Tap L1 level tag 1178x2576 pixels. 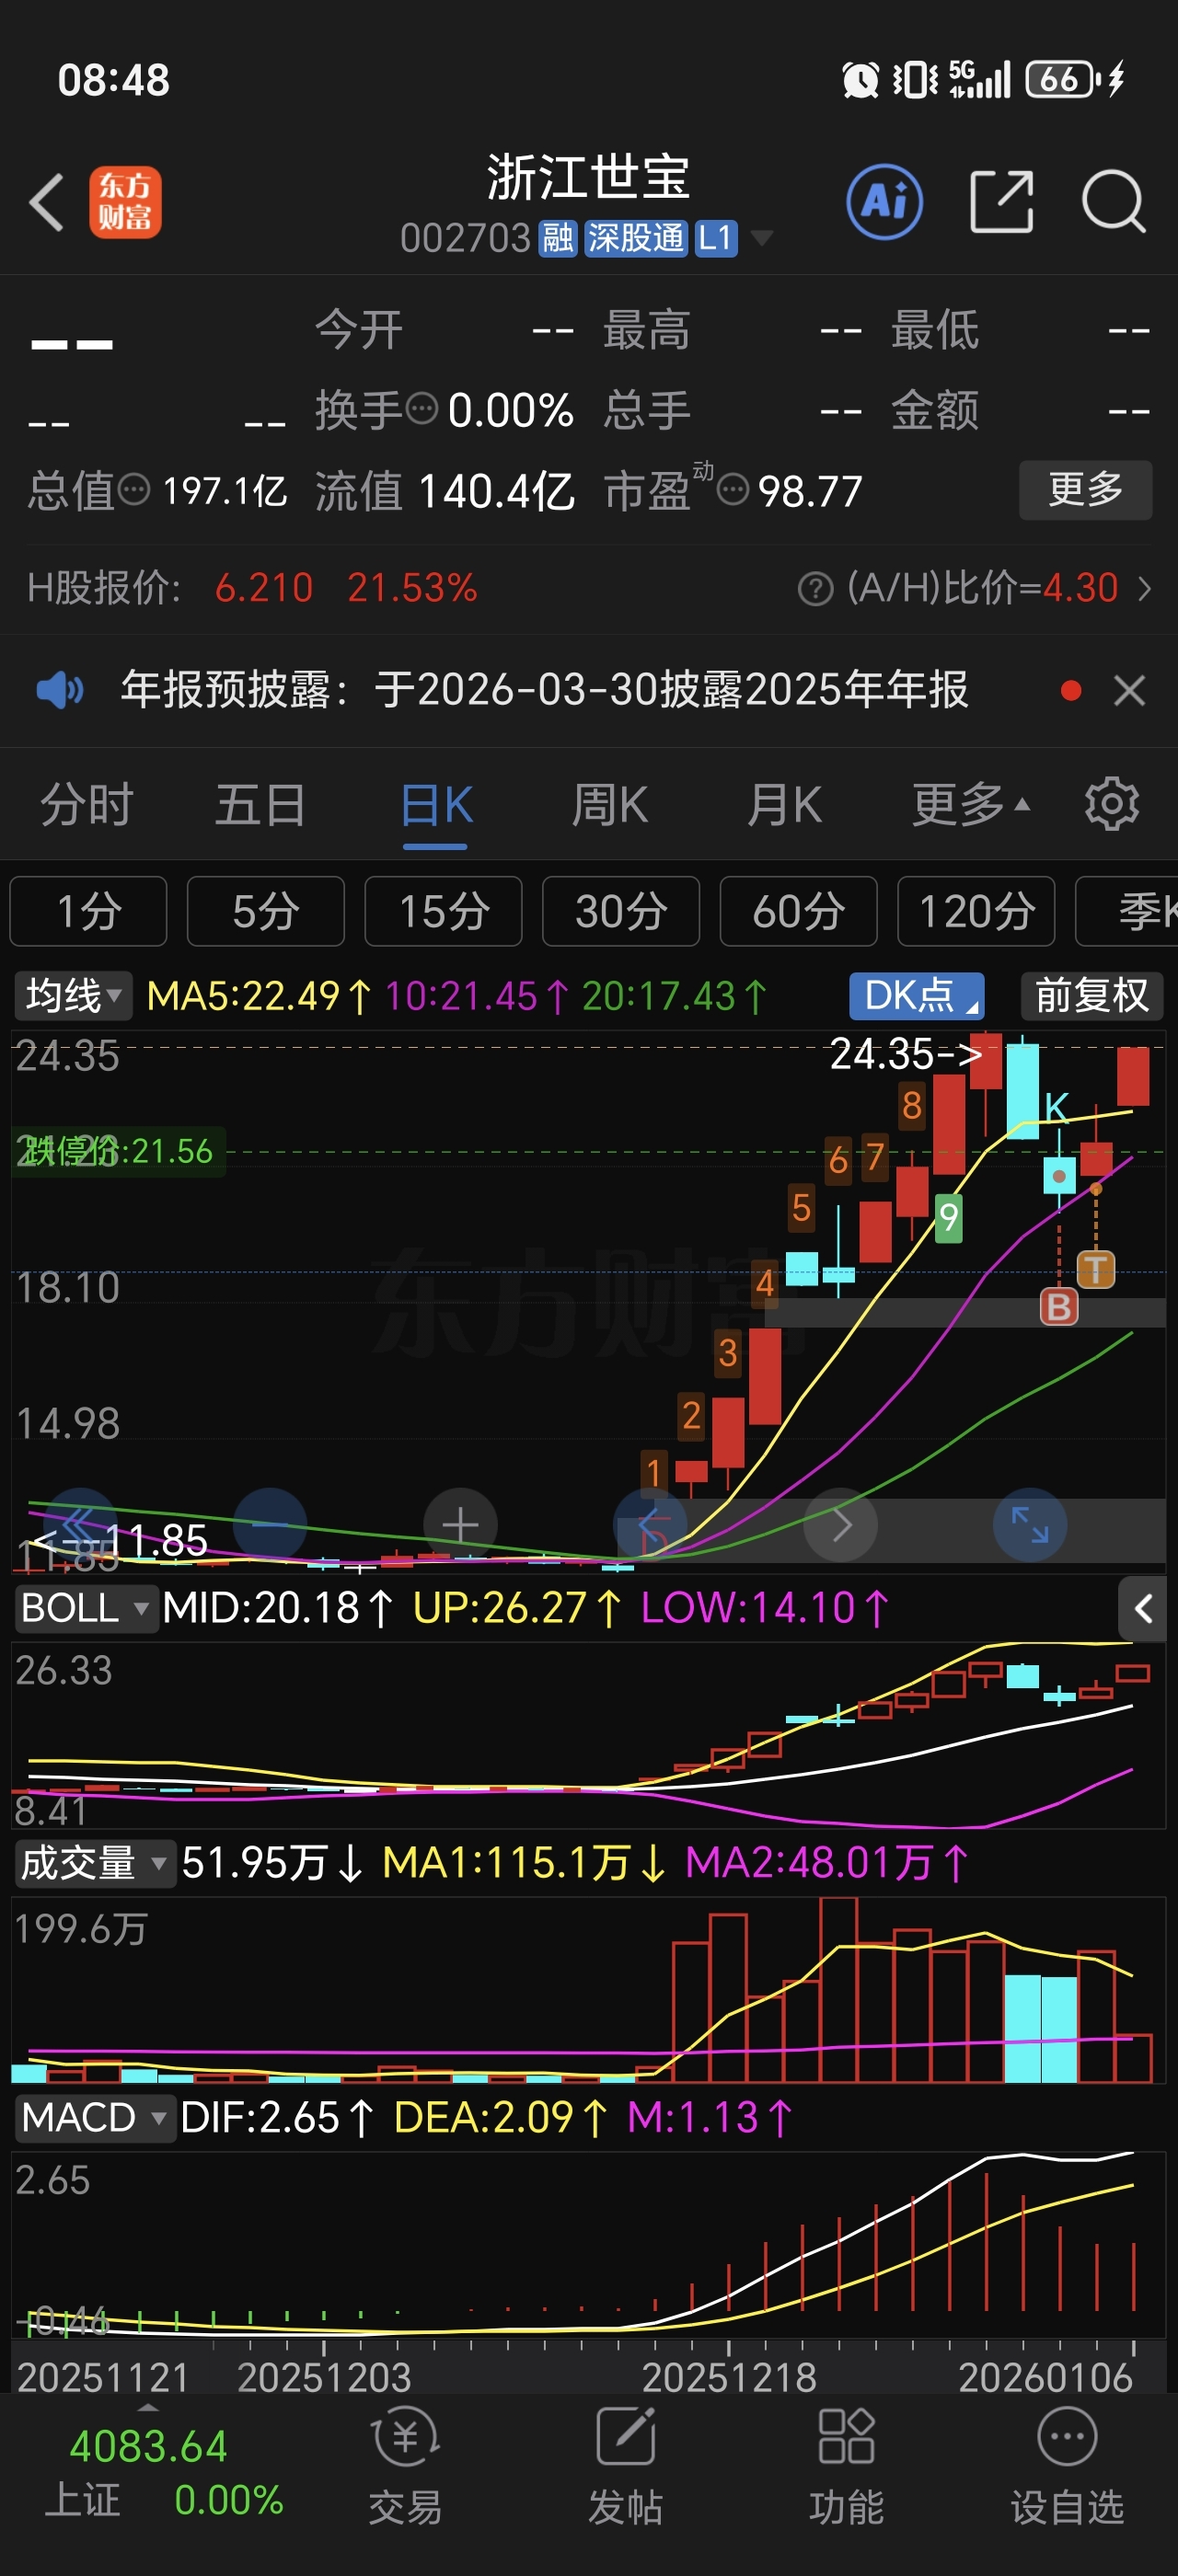pos(716,238)
